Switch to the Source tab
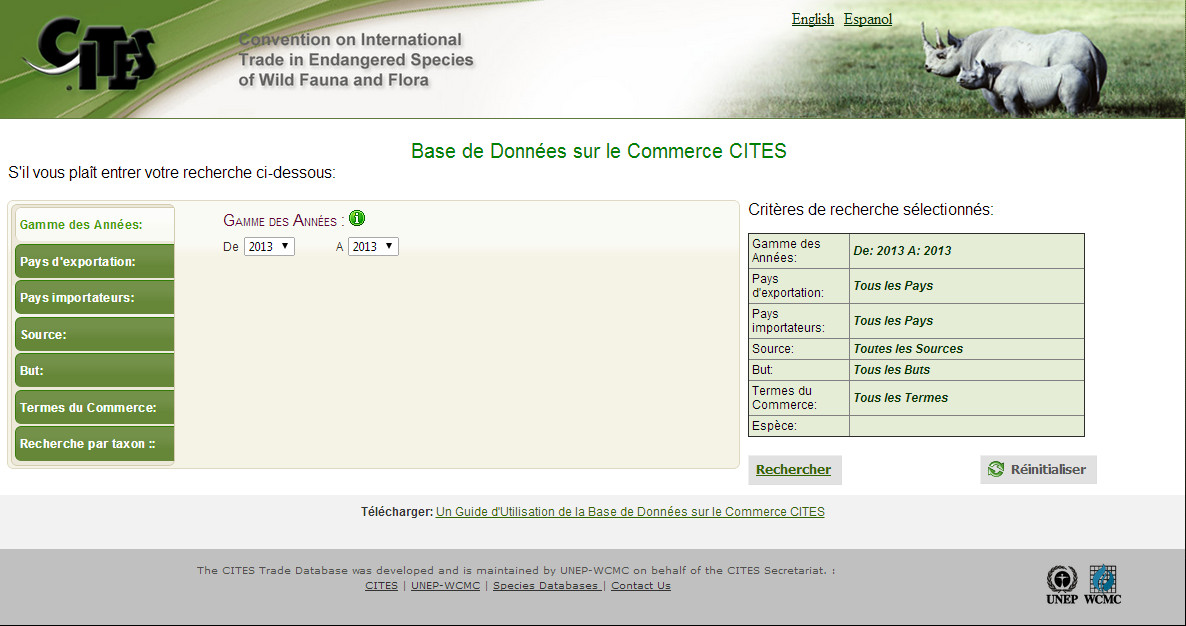 click(95, 334)
